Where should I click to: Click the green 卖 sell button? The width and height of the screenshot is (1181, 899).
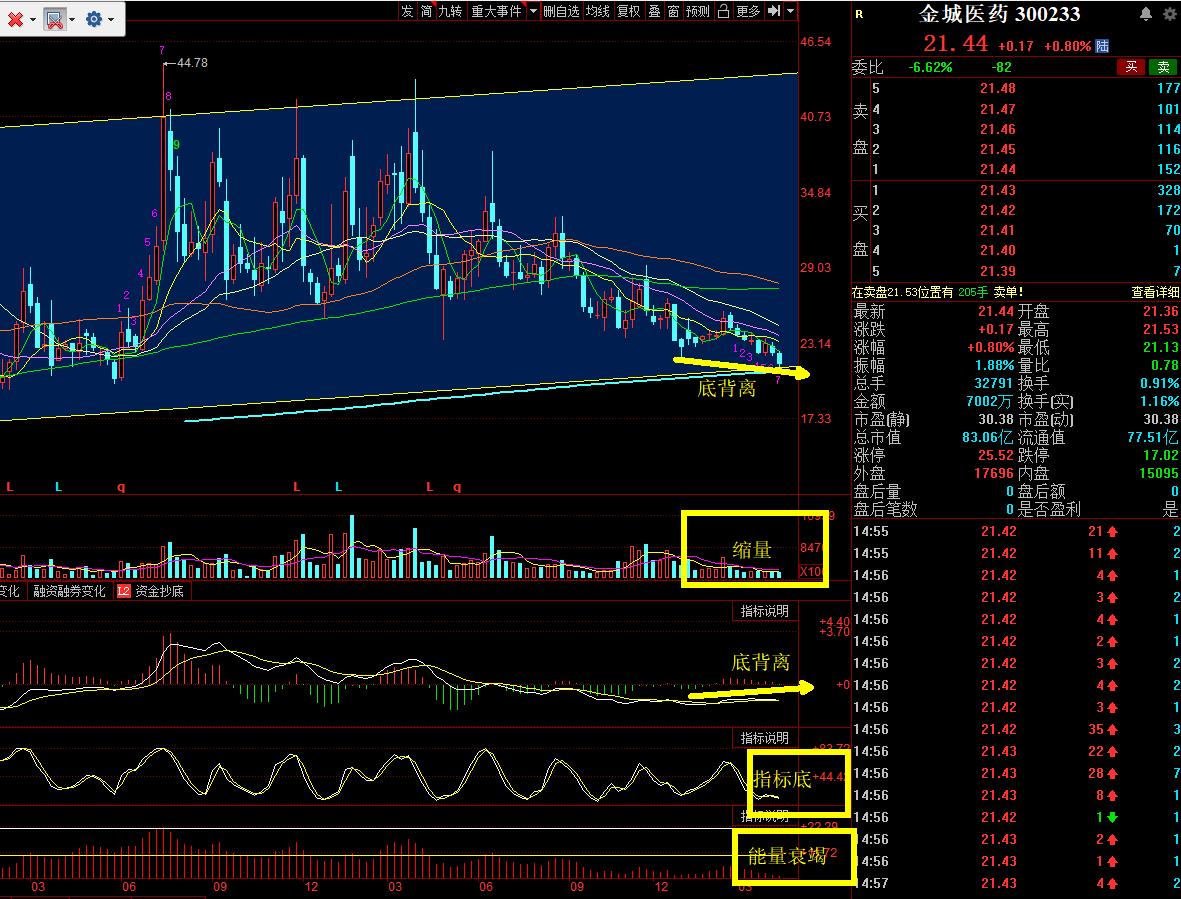[x=1164, y=67]
